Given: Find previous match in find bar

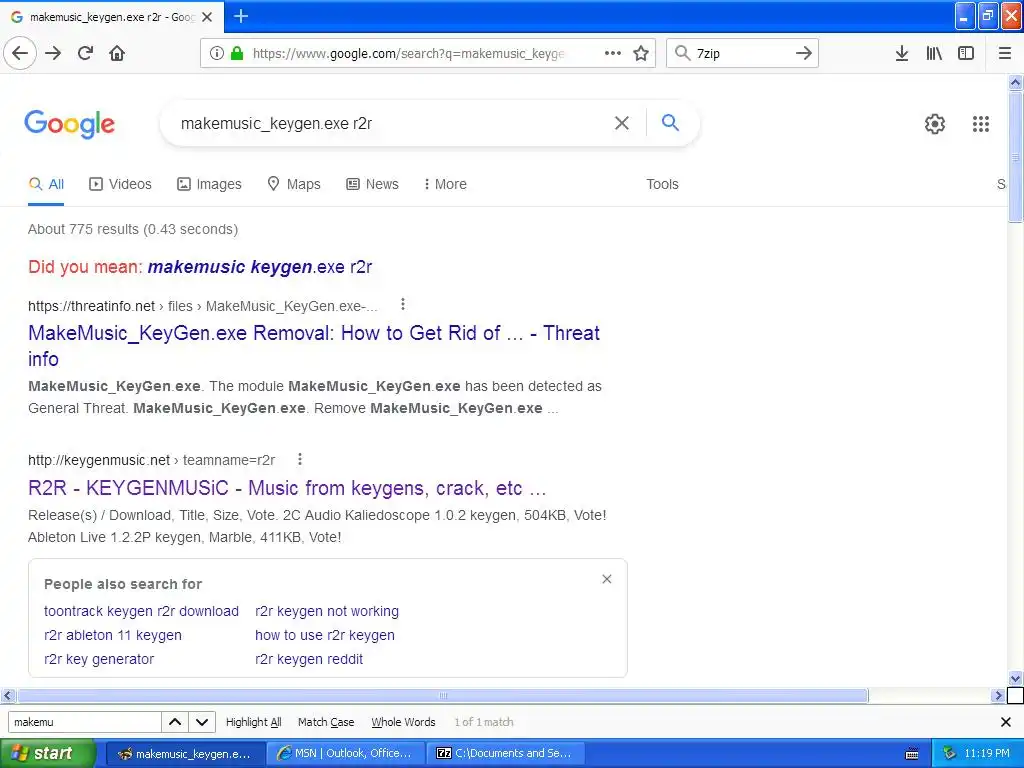Looking at the screenshot, I should [175, 722].
